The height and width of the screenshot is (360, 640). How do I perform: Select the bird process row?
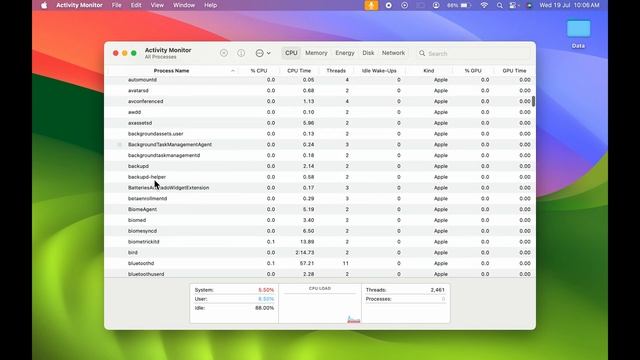tap(320, 253)
